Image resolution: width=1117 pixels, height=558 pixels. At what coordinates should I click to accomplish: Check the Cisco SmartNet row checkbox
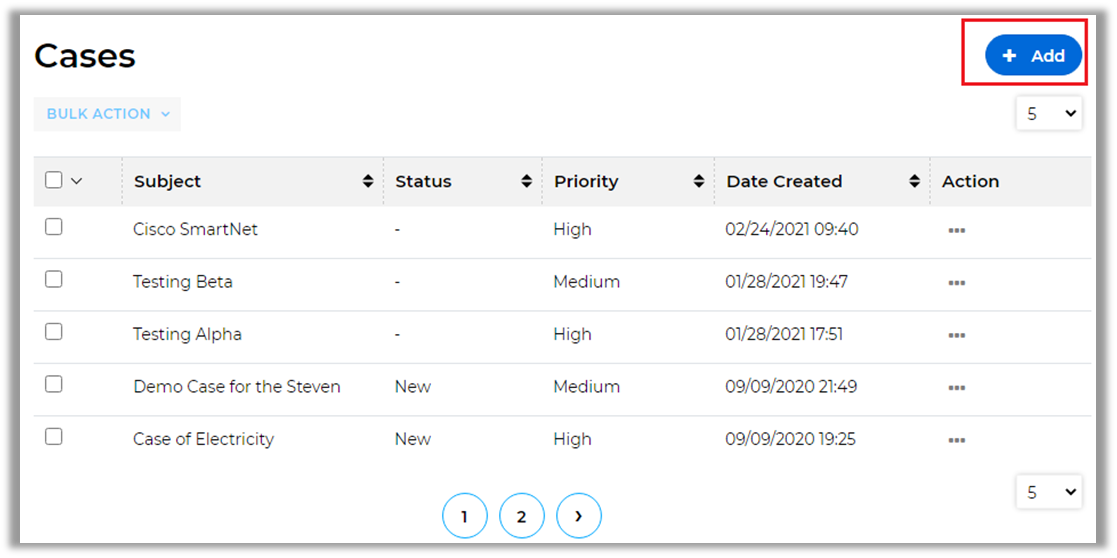point(54,227)
